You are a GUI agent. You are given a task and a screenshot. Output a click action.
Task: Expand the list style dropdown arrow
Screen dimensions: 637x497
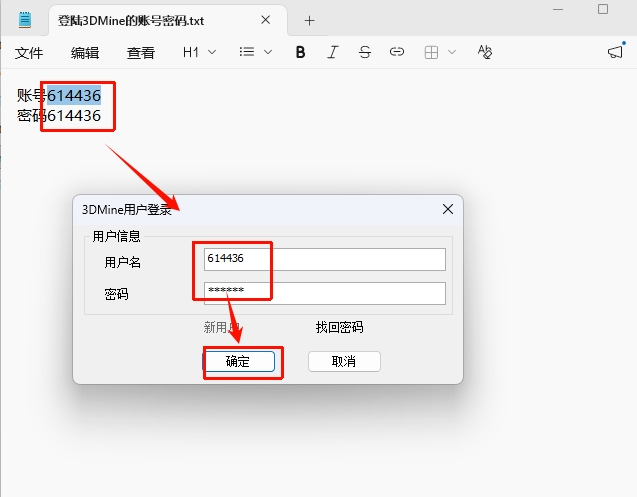click(x=268, y=52)
